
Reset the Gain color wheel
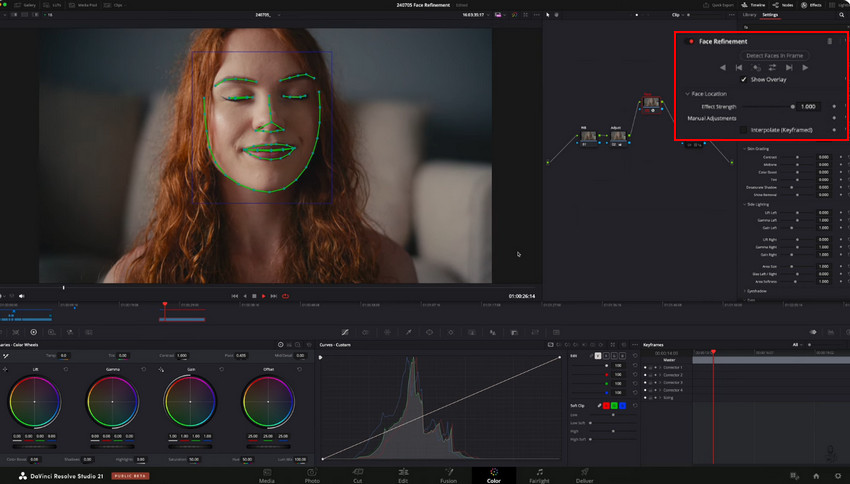point(222,369)
